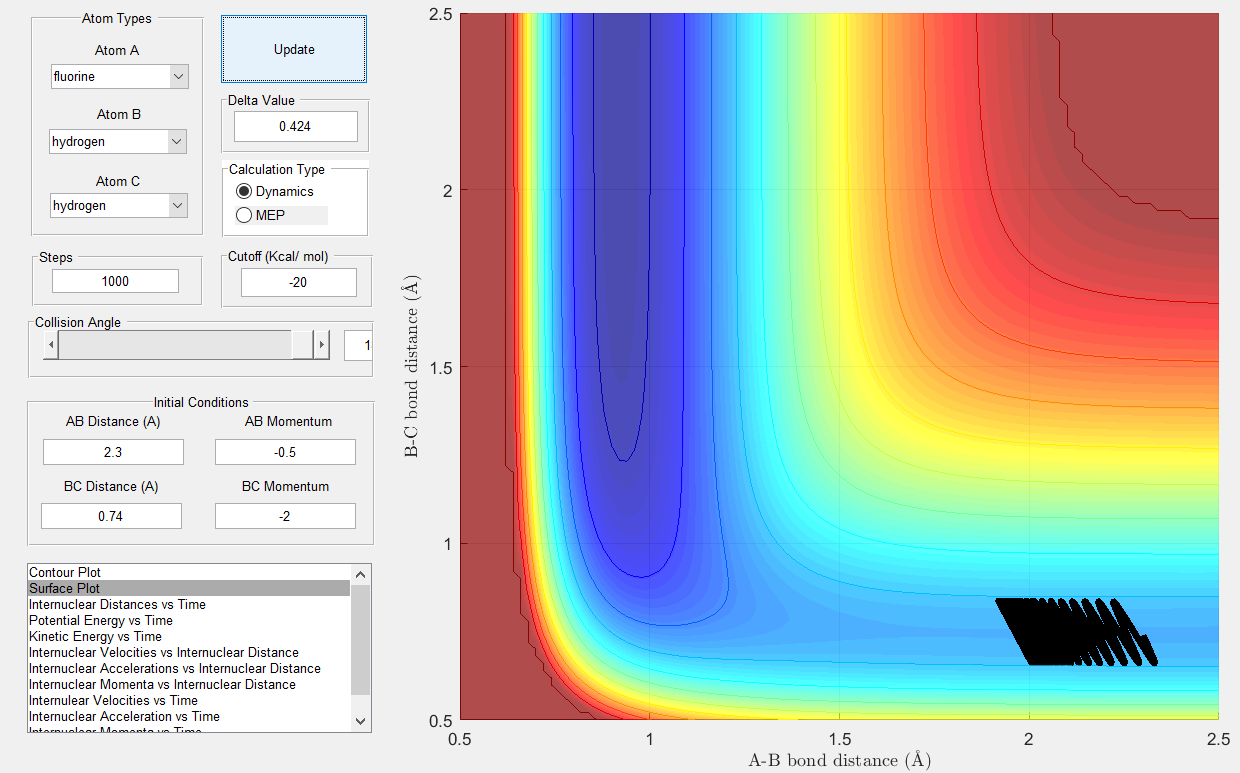Click the AB Distance field showing 2.3
This screenshot has height=773, width=1240.
113,452
